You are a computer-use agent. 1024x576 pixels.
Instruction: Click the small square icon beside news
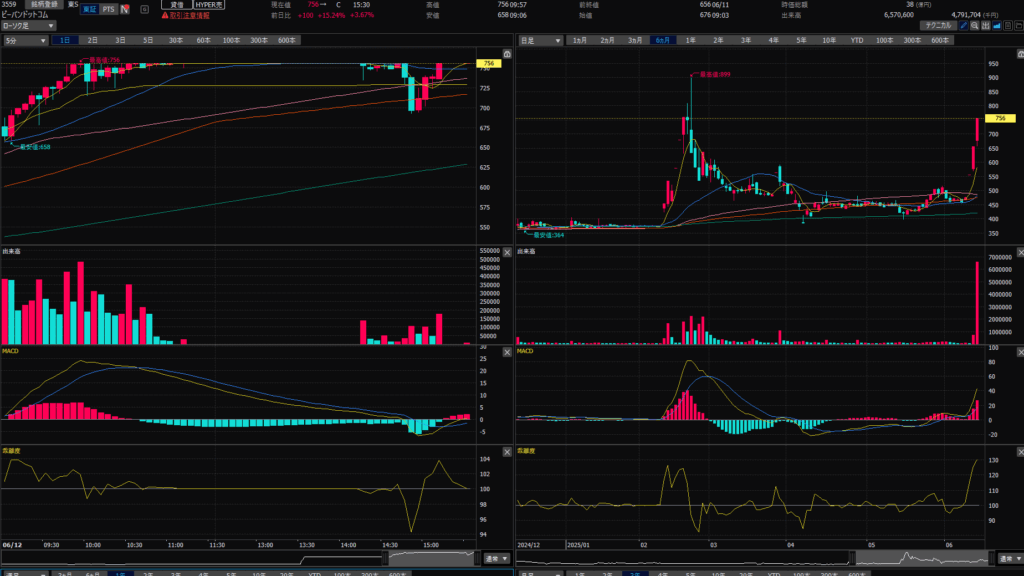coord(144,9)
